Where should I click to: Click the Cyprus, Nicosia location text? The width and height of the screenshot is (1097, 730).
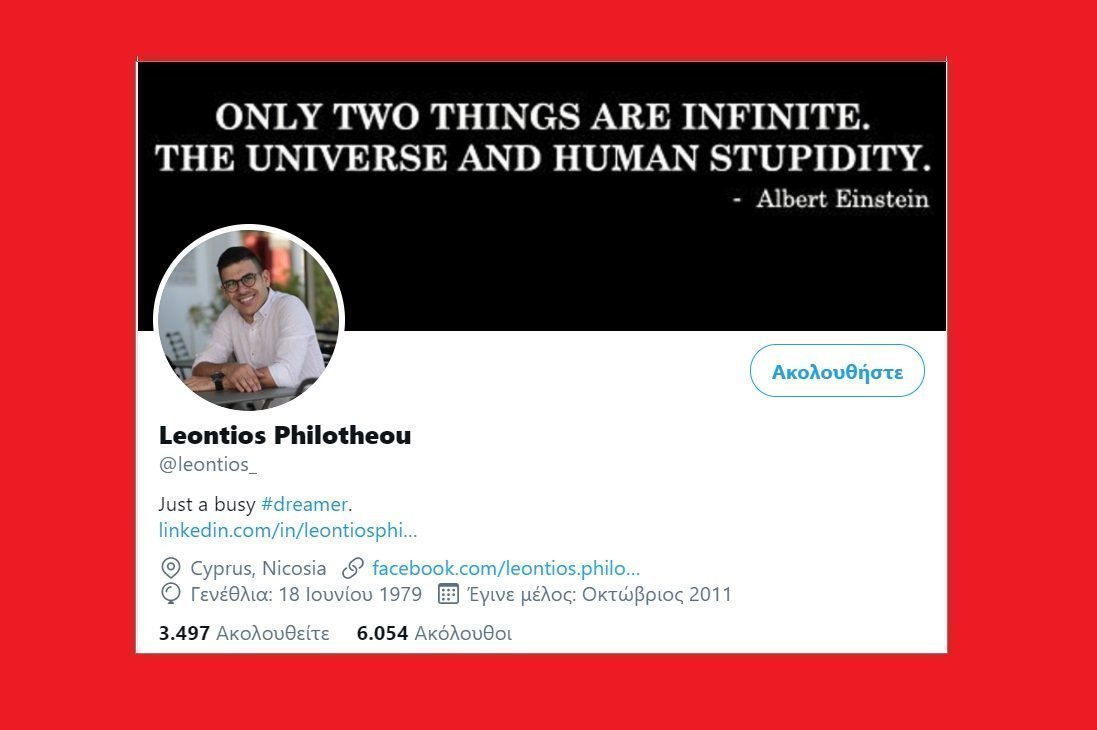pos(258,568)
